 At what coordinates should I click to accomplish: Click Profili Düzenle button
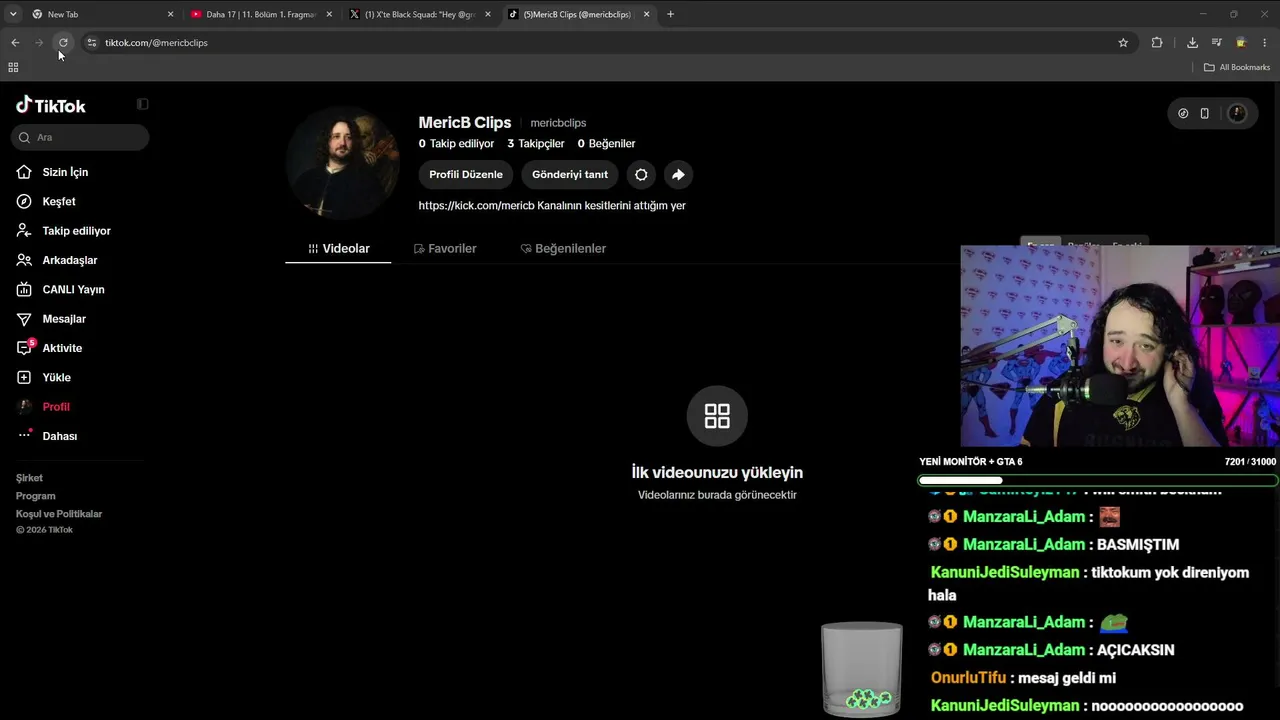click(466, 174)
